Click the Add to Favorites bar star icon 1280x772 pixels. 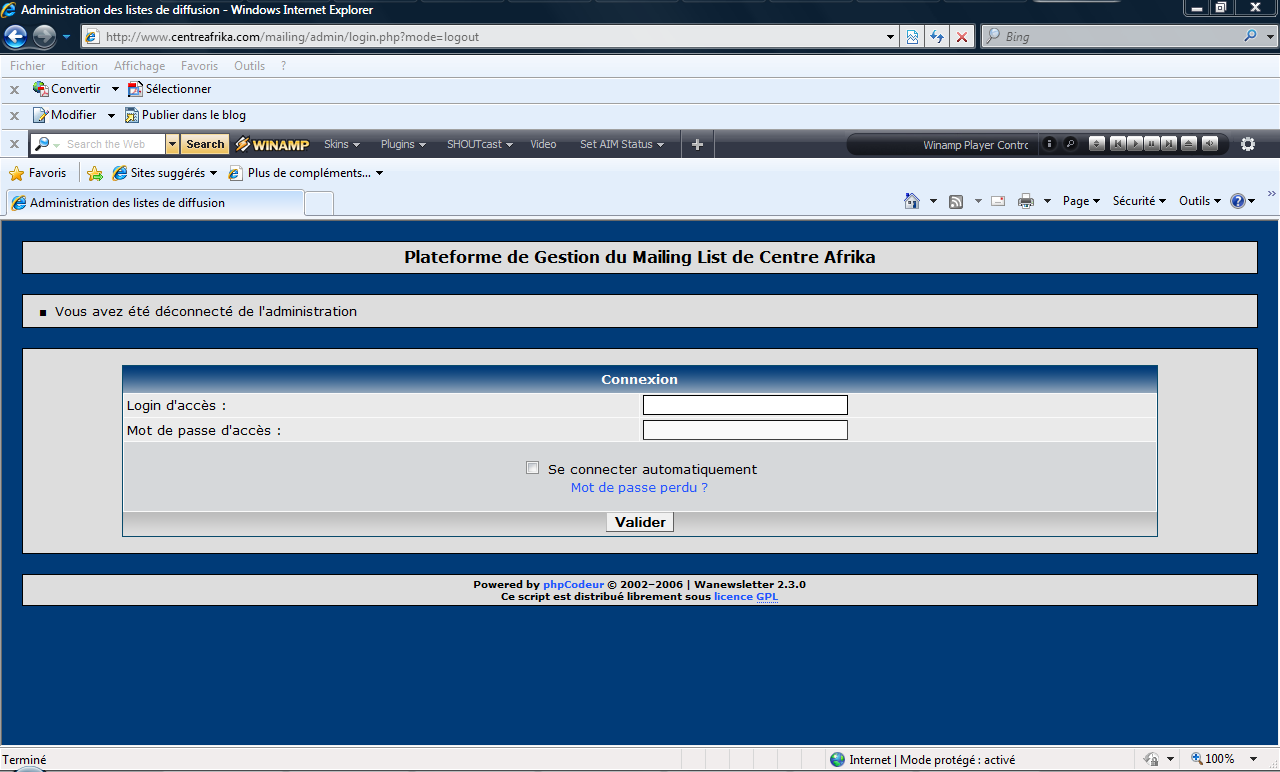tap(95, 173)
